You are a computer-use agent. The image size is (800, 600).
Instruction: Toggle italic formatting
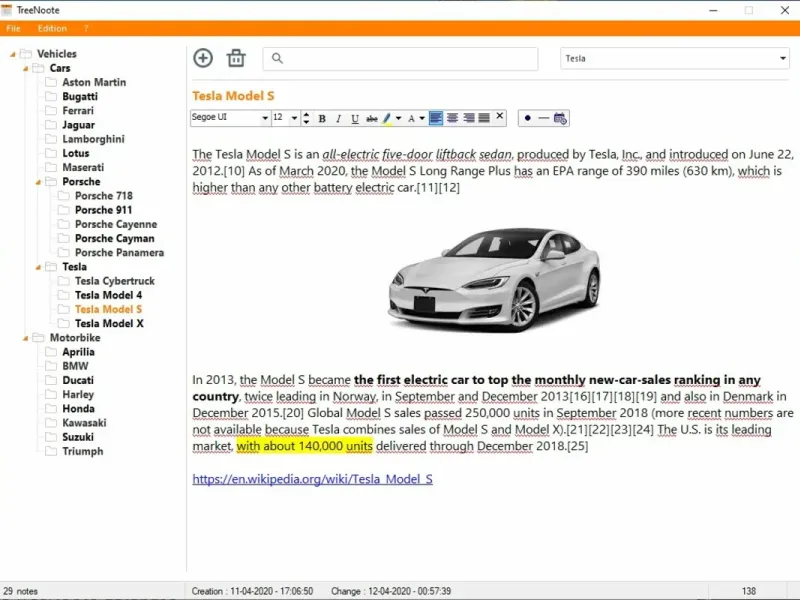[x=339, y=118]
